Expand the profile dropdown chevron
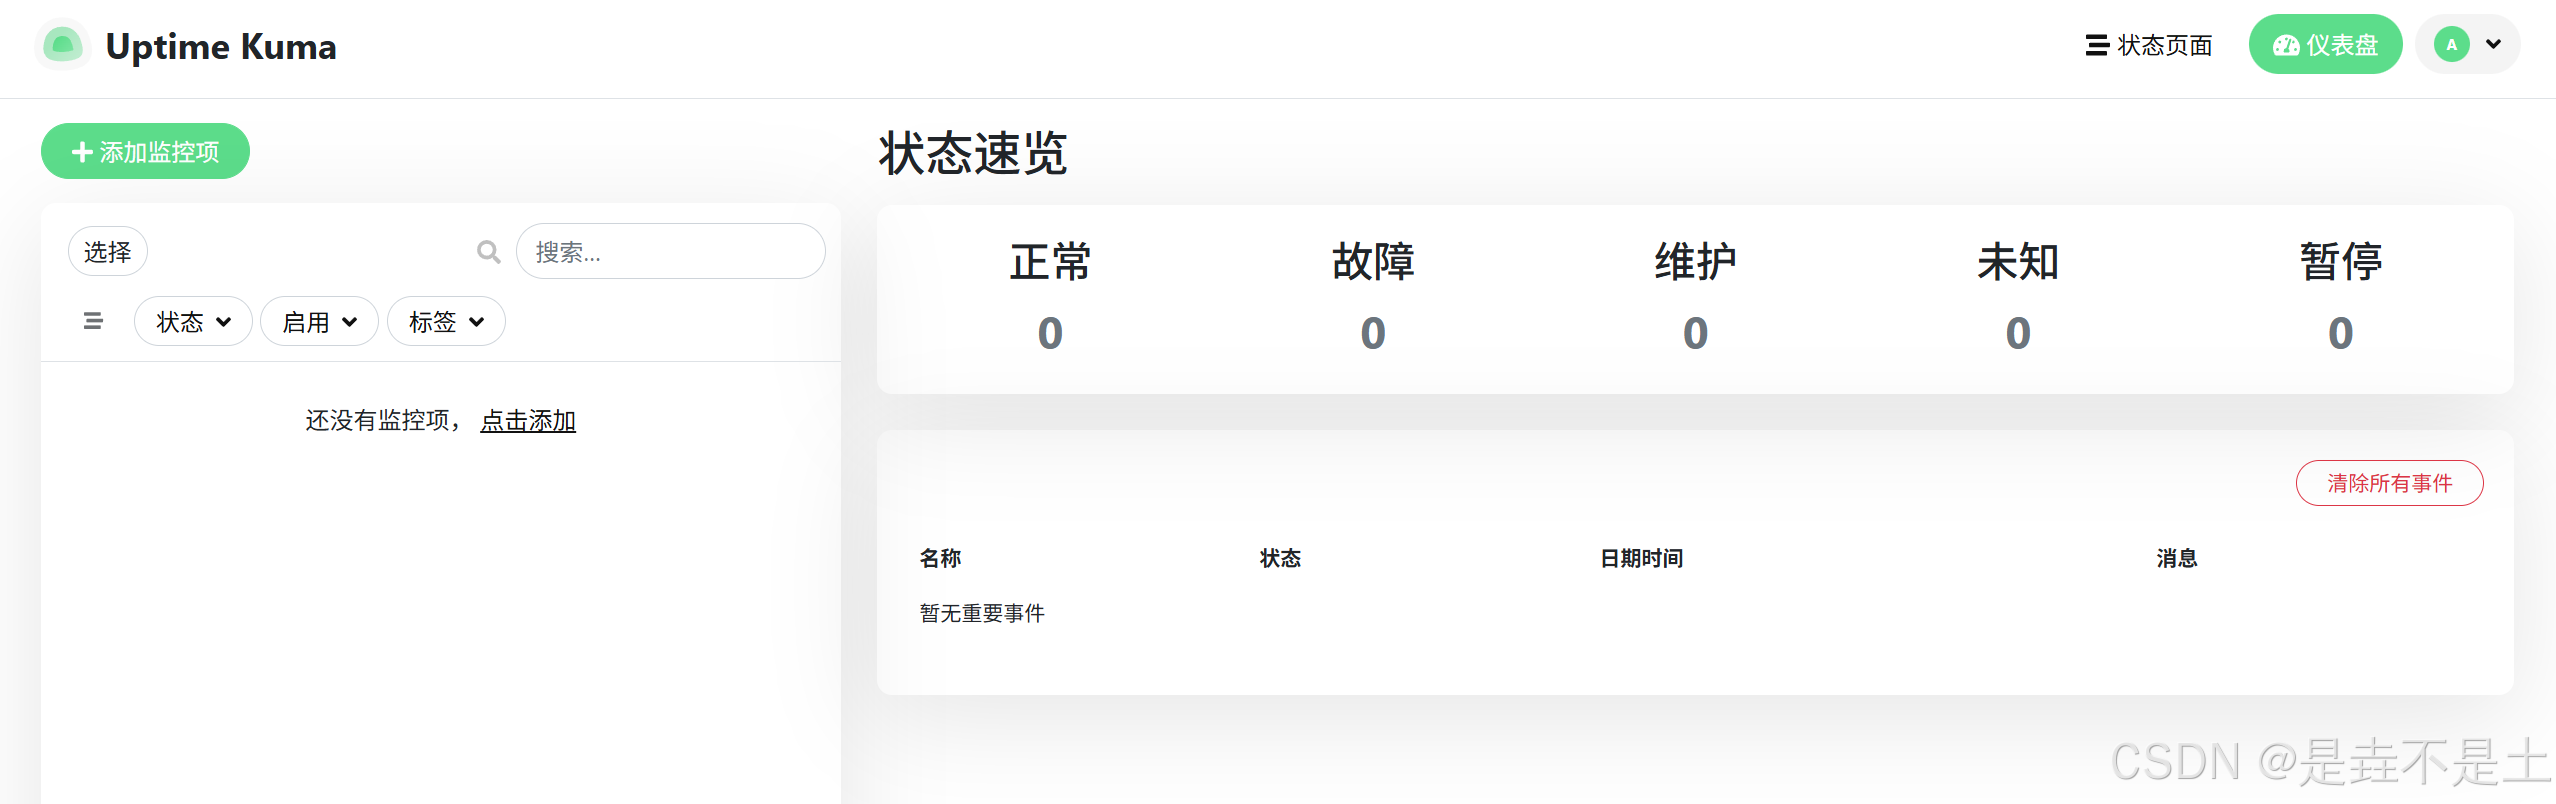Screen dimensions: 2556x804 click(x=2494, y=44)
